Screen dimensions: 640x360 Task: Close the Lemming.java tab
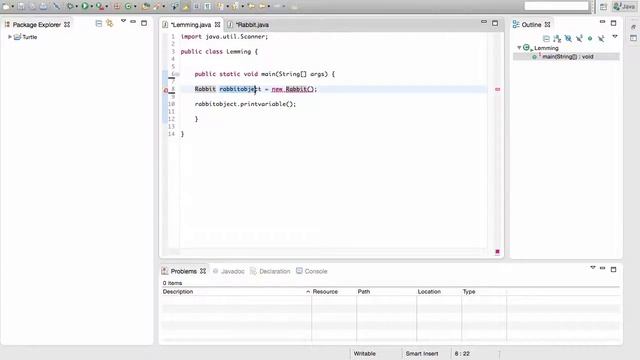click(218, 24)
